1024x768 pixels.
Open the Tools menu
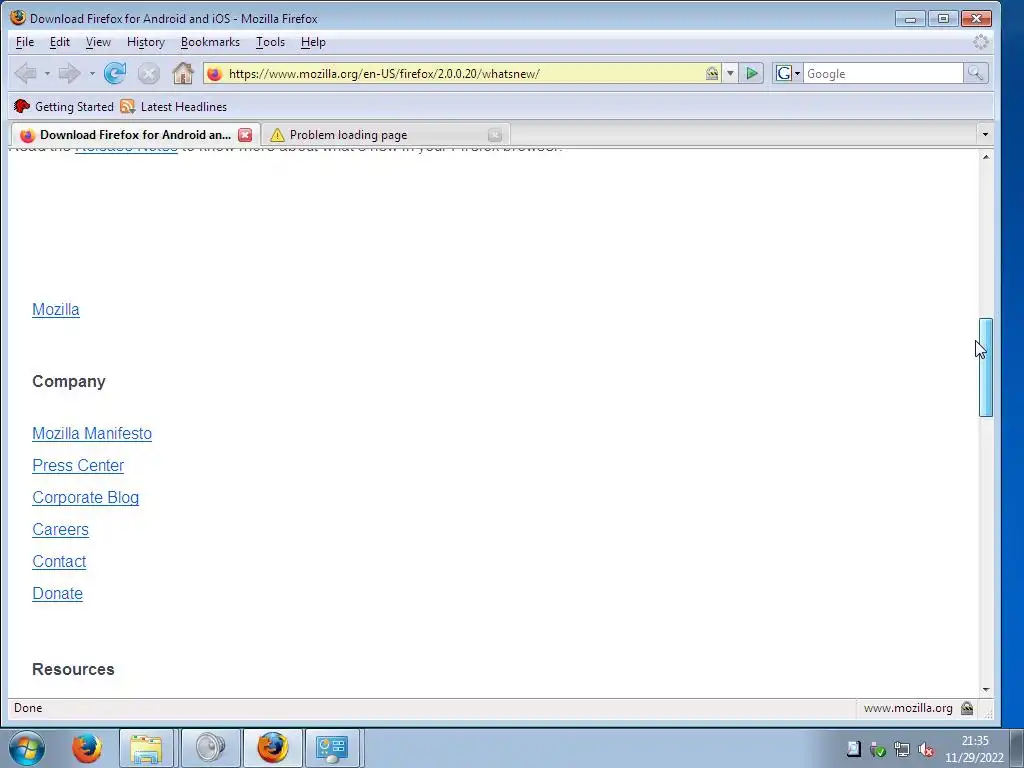(x=270, y=42)
